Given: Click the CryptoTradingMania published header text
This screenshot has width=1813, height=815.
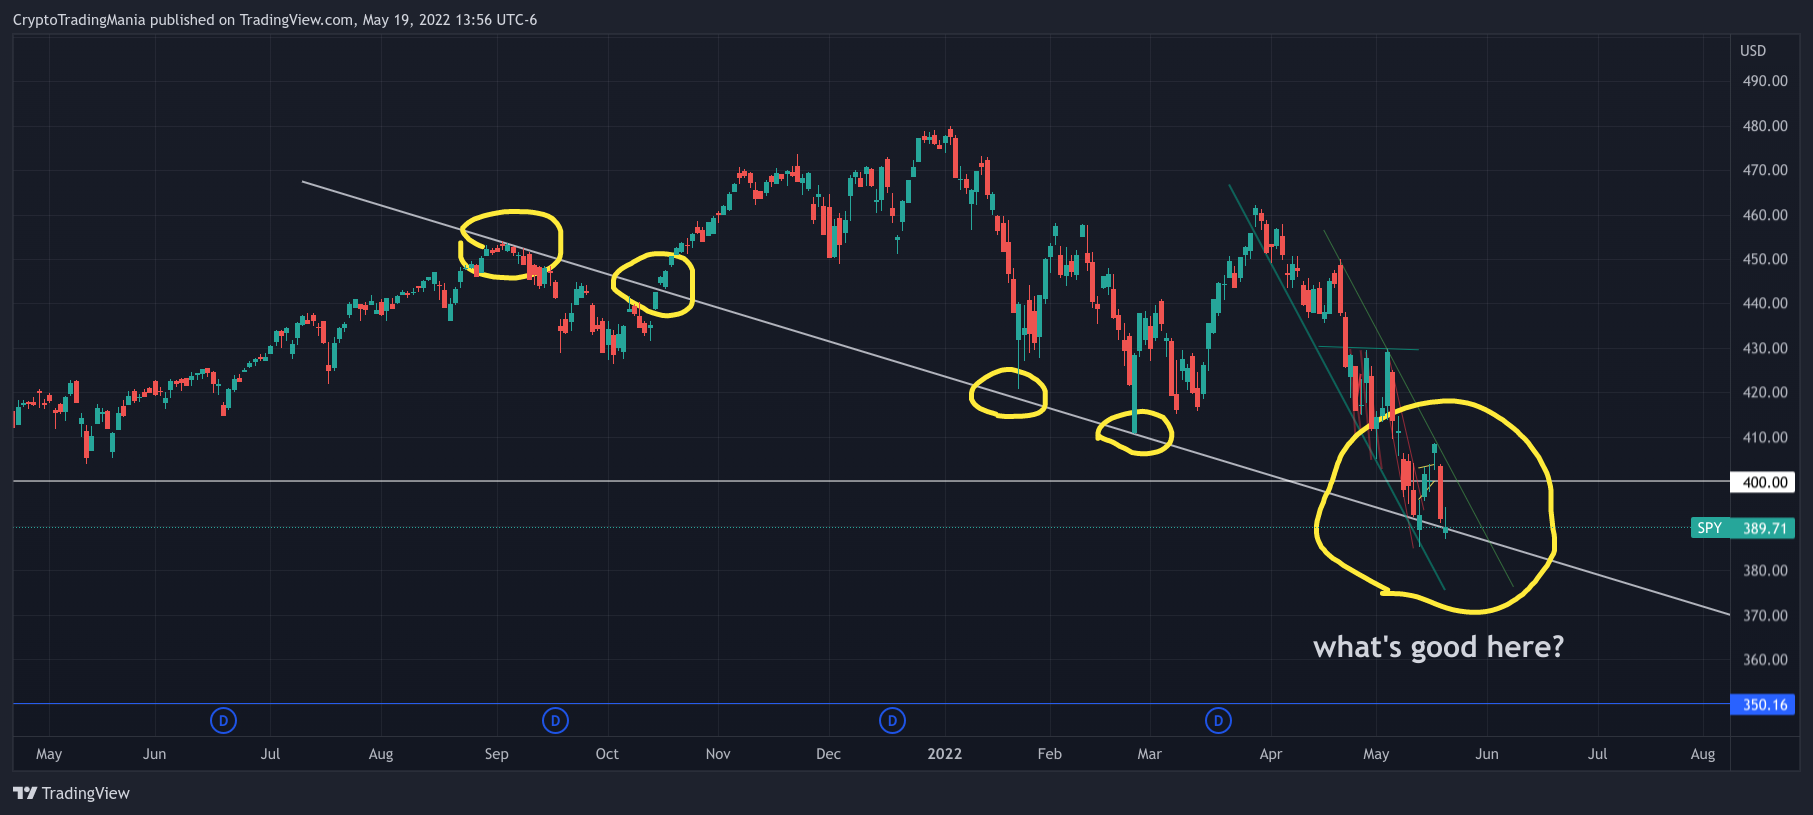Looking at the screenshot, I should (x=275, y=20).
